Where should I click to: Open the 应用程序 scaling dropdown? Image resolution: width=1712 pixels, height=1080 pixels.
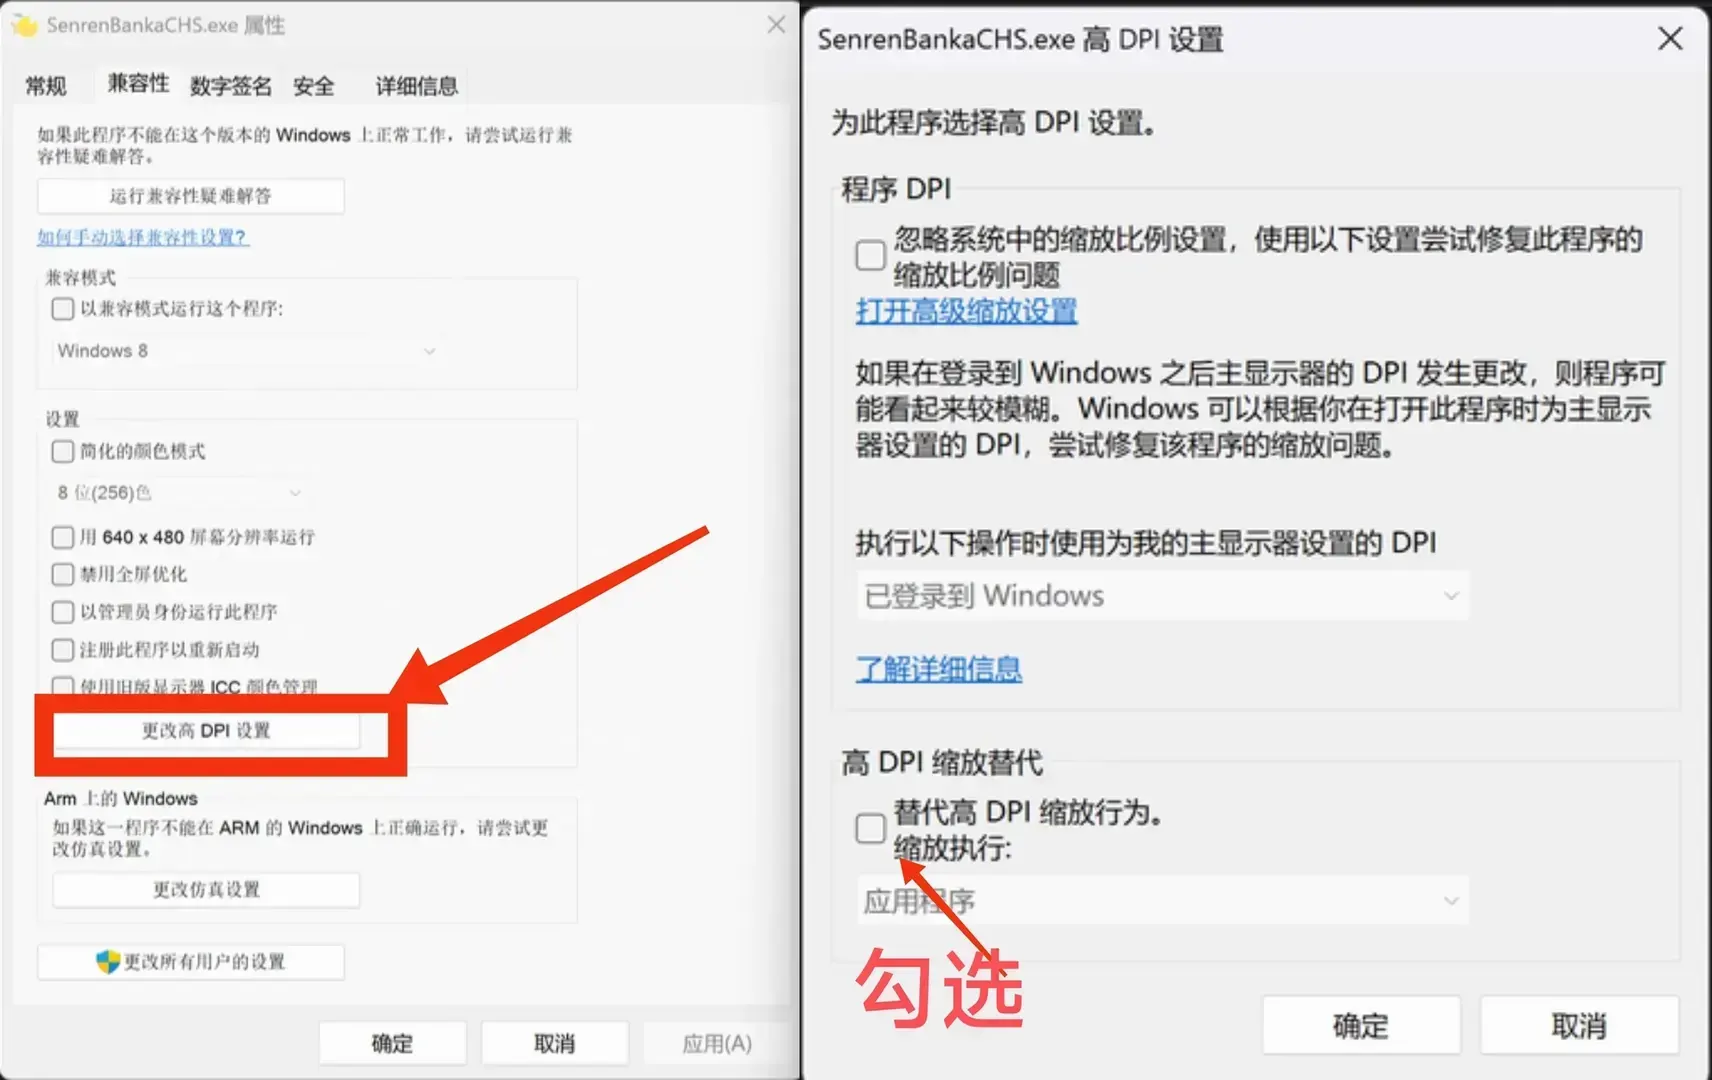click(1163, 901)
